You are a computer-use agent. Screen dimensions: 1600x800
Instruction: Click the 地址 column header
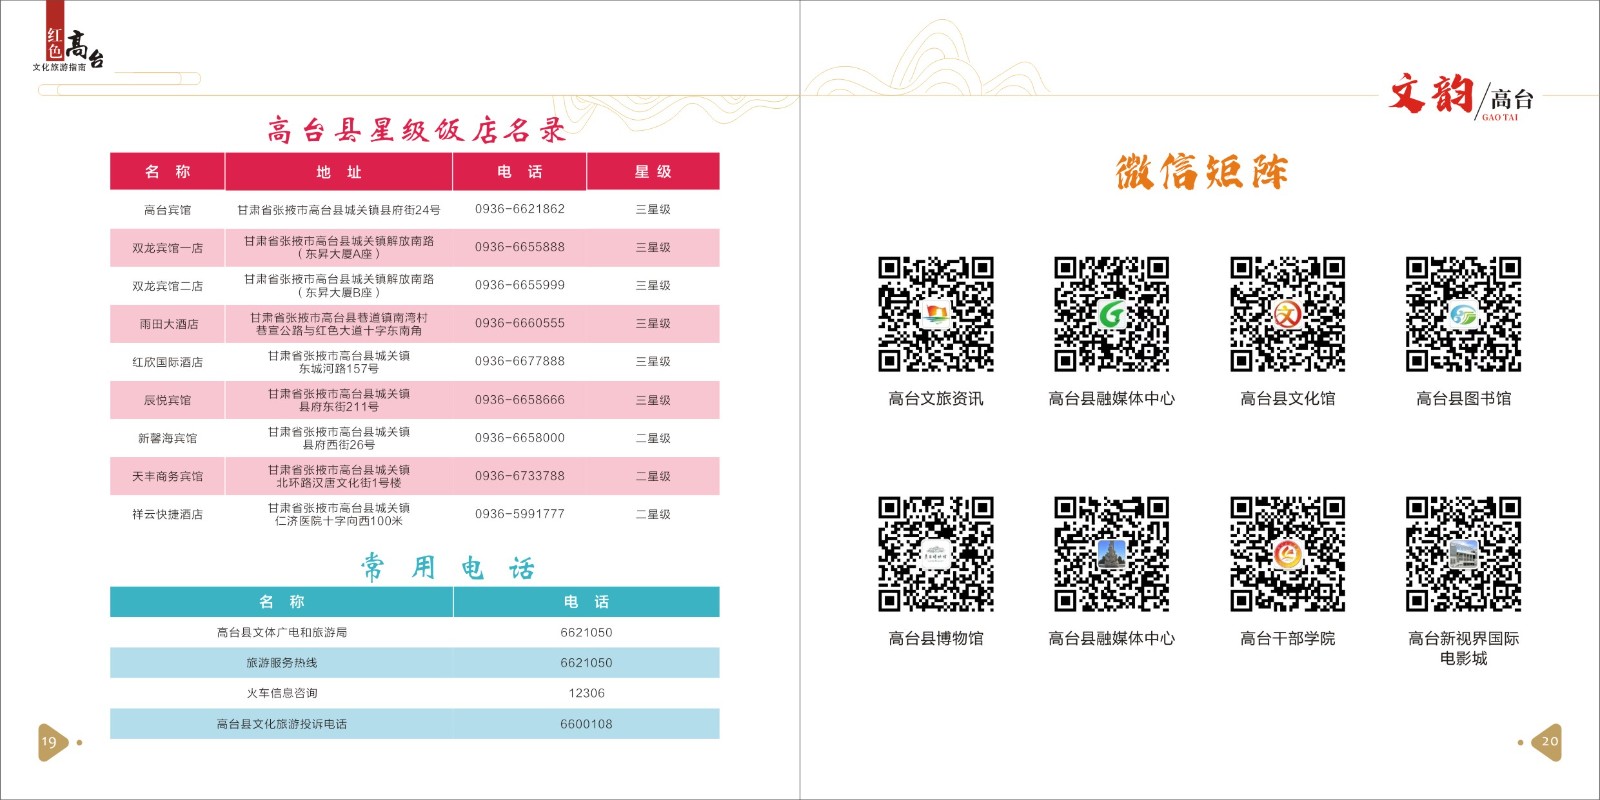tap(339, 172)
